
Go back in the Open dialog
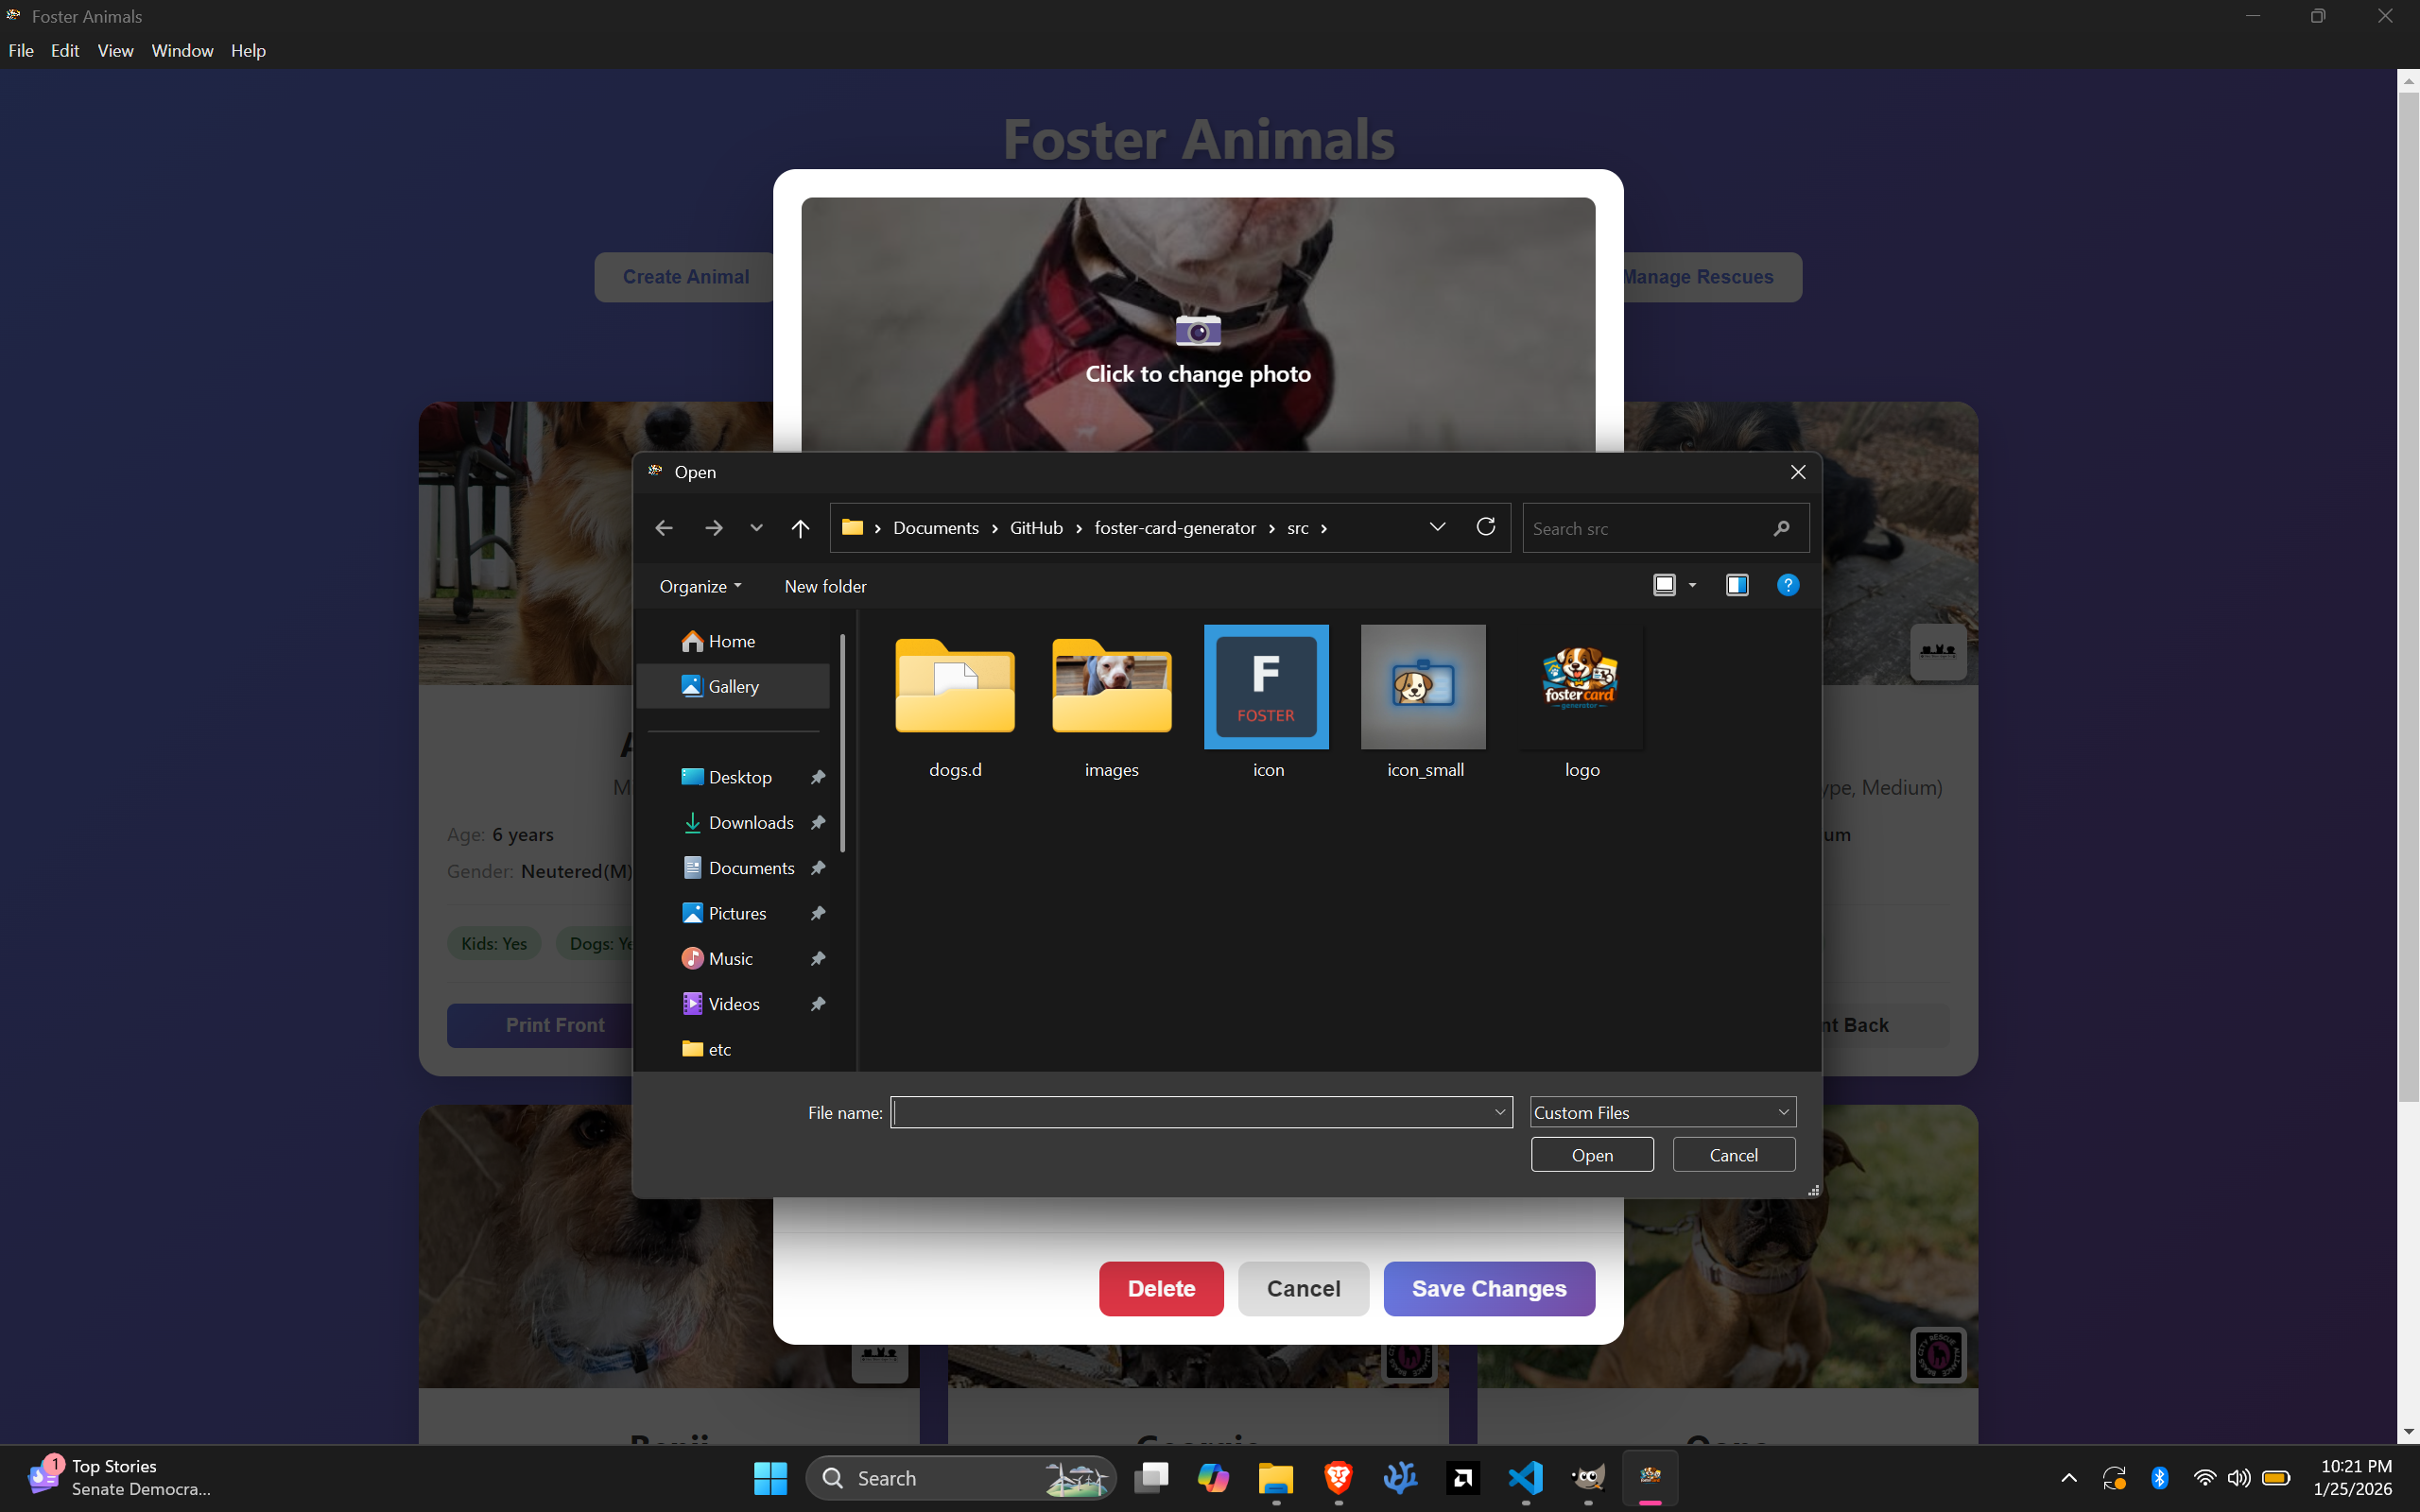click(664, 528)
